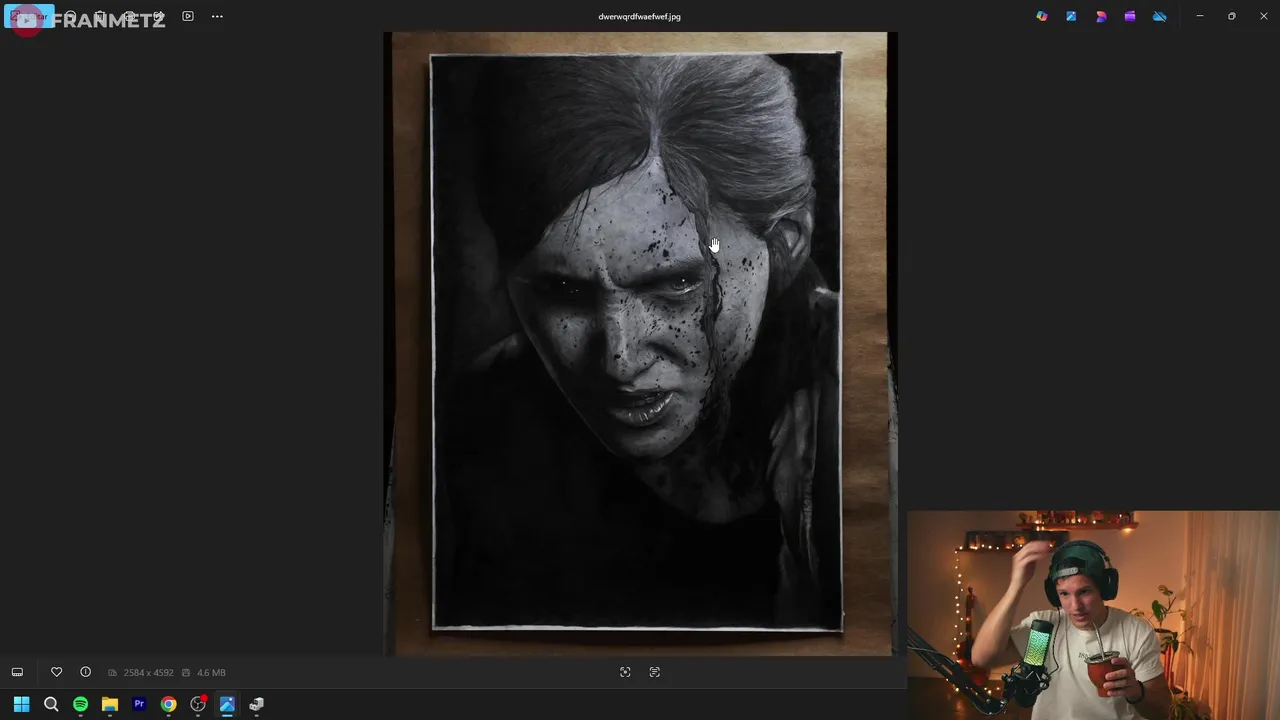Restore down the Photos window

1232,16
